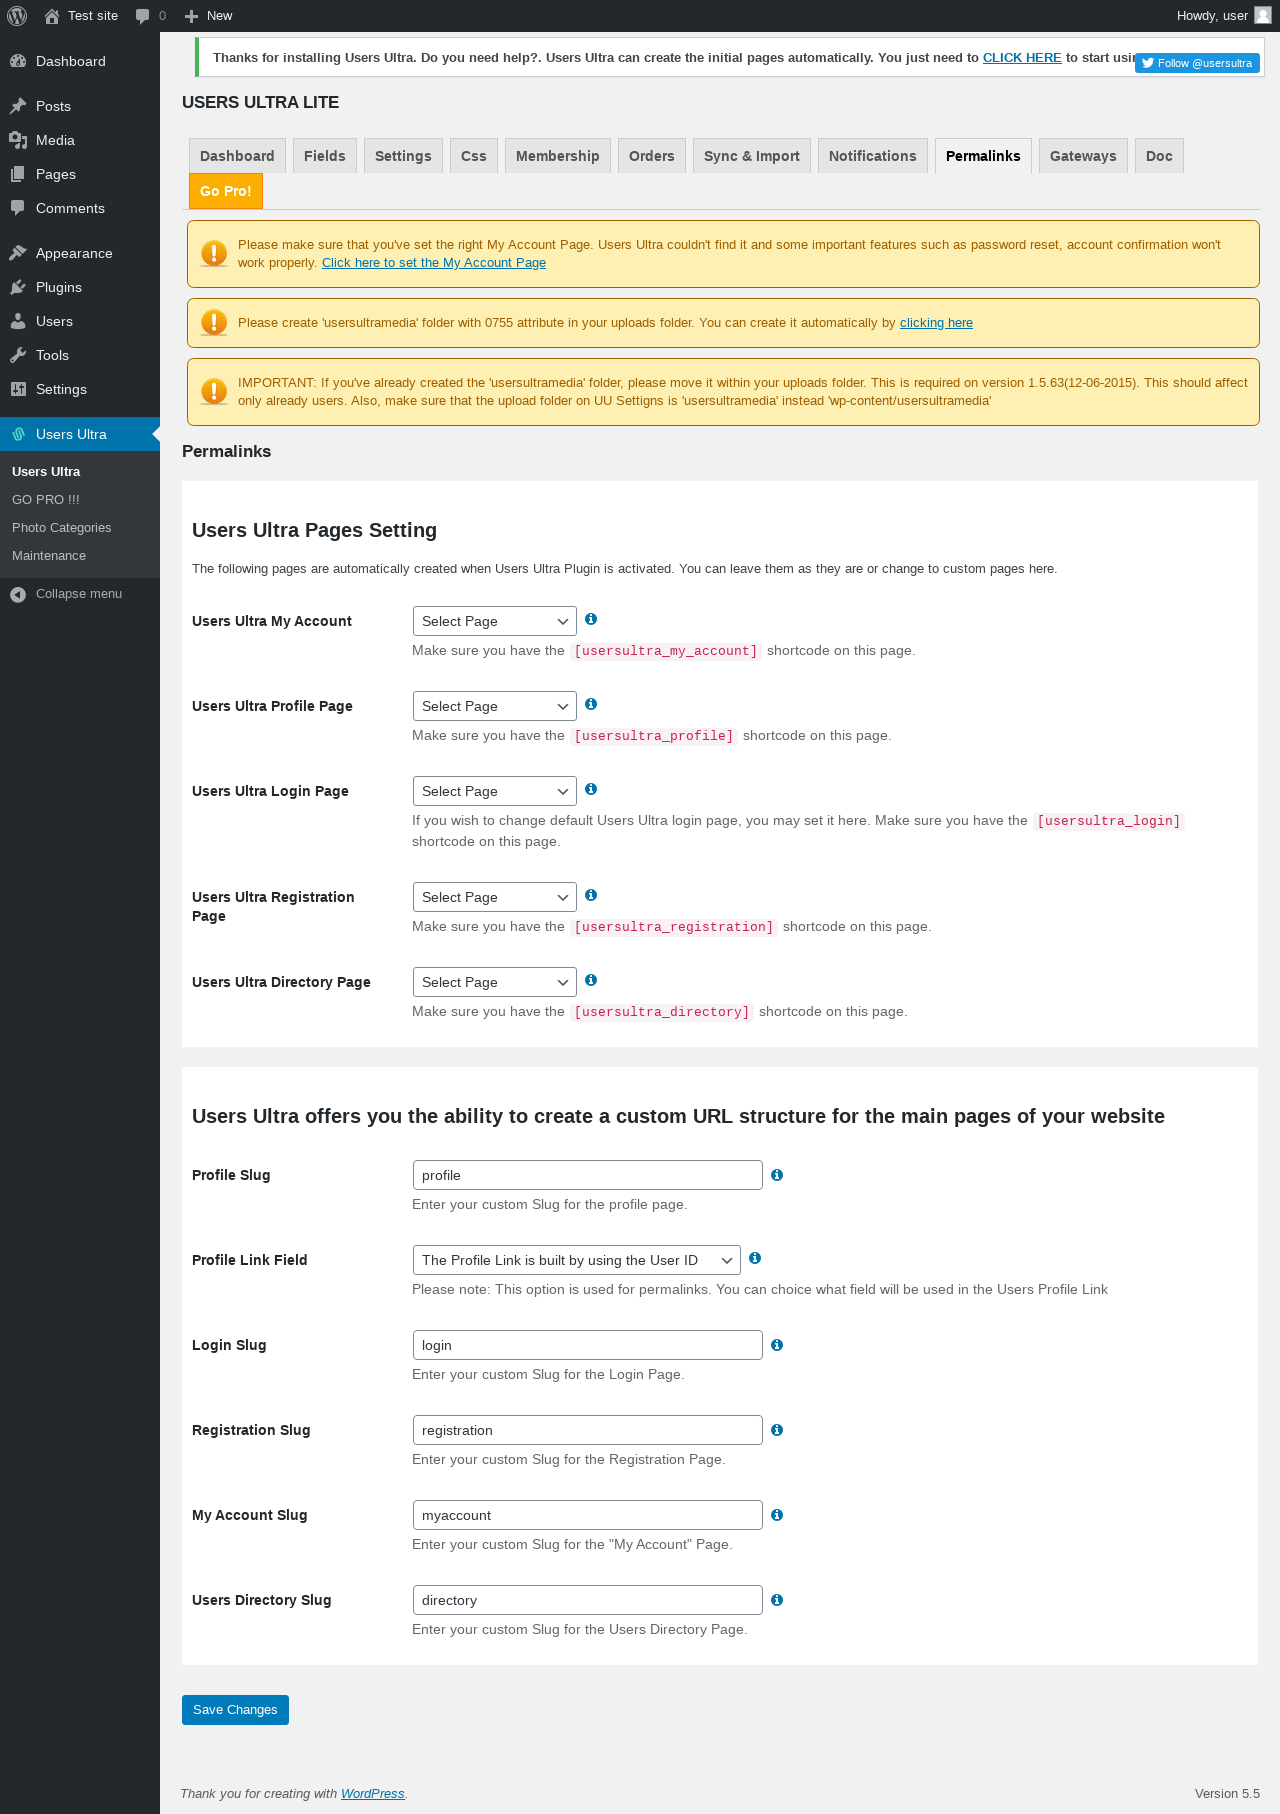
Task: Click info icon beside Login Page dropdown
Action: (591, 789)
